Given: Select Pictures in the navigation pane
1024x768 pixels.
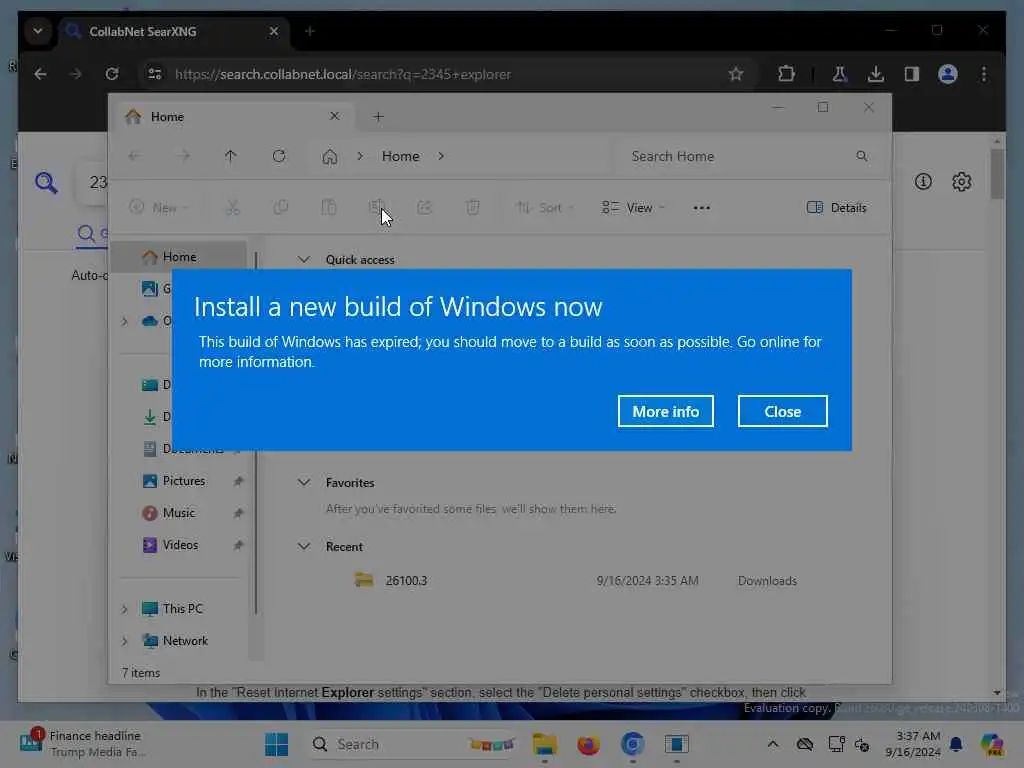Looking at the screenshot, I should tap(184, 481).
